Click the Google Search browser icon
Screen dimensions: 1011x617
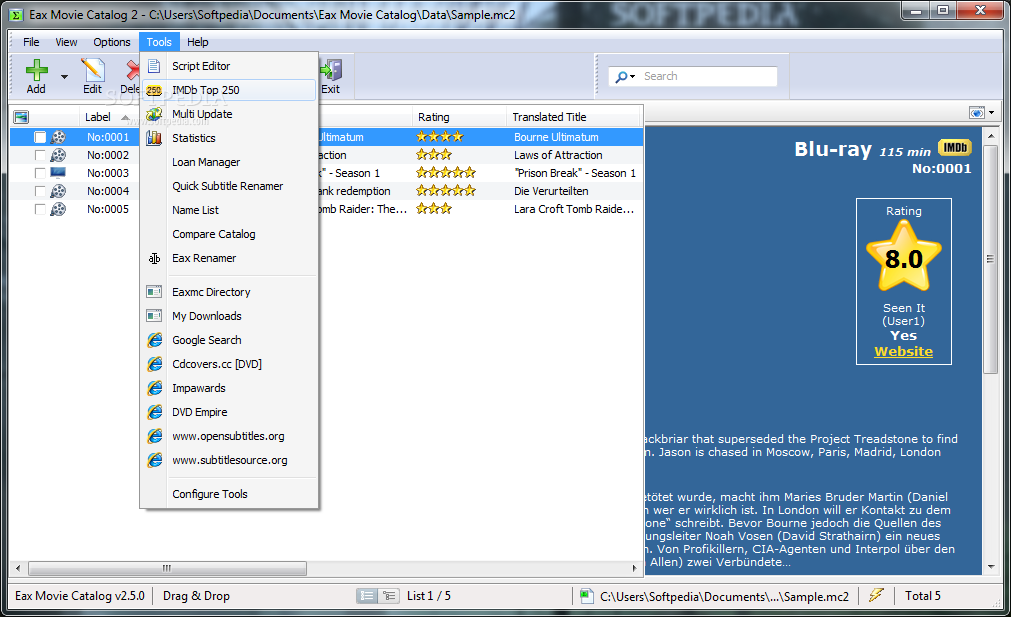(155, 340)
